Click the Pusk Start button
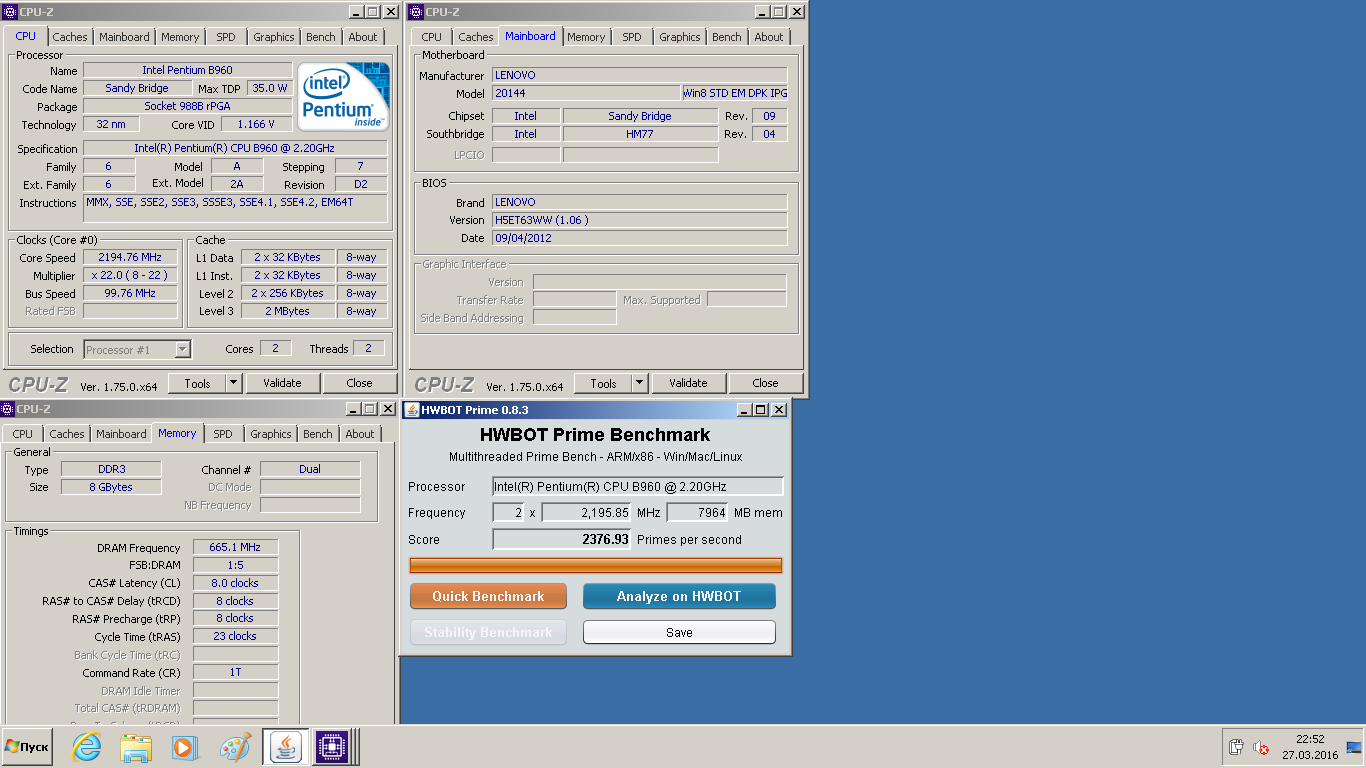Image resolution: width=1366 pixels, height=768 pixels. click(x=27, y=747)
